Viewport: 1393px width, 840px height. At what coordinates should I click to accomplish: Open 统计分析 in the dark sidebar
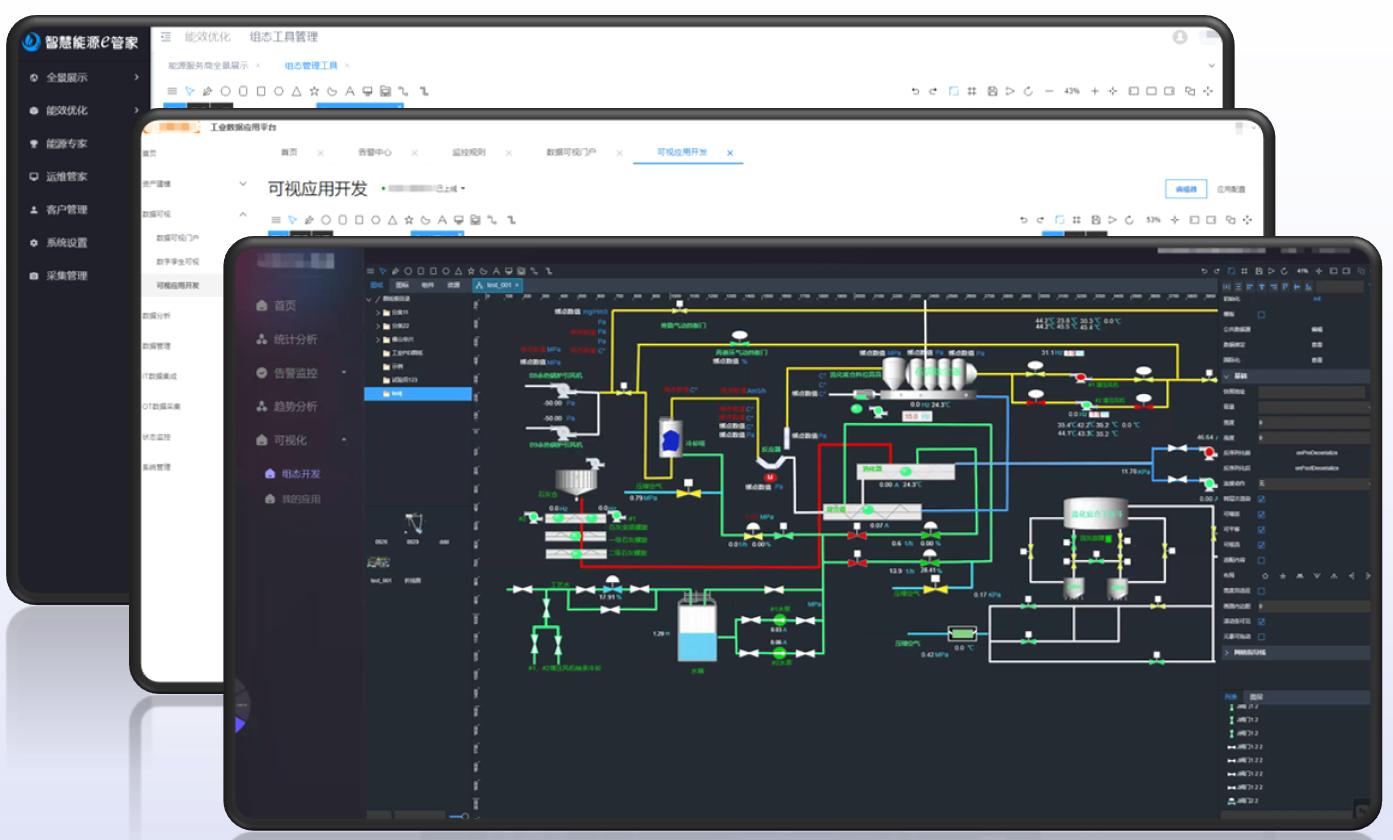[296, 339]
